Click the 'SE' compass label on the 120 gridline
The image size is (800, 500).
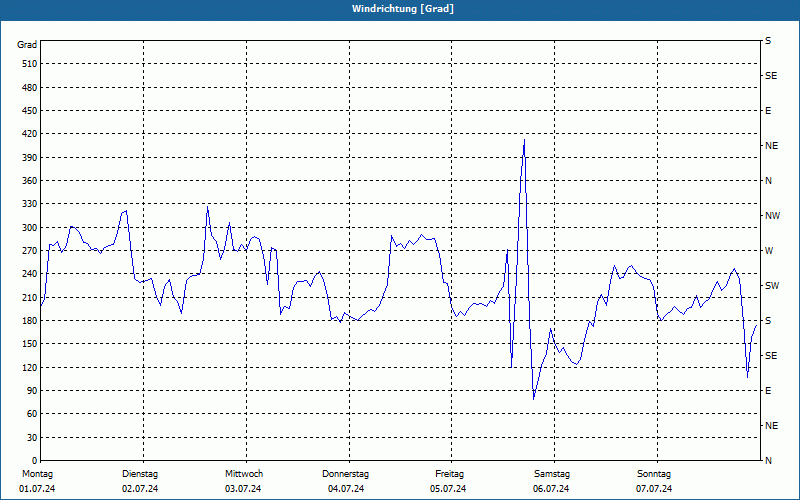771,356
